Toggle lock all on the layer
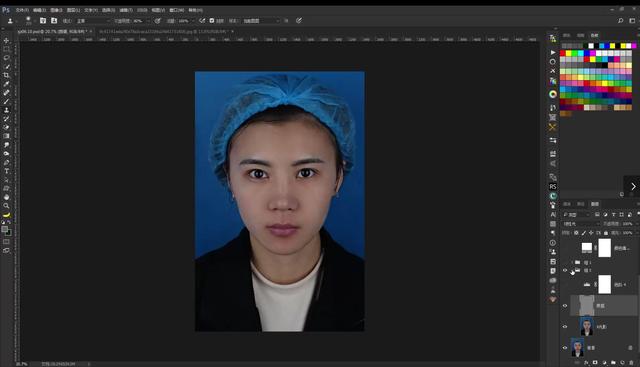Image resolution: width=640 pixels, height=367 pixels. pyautogui.click(x=606, y=233)
